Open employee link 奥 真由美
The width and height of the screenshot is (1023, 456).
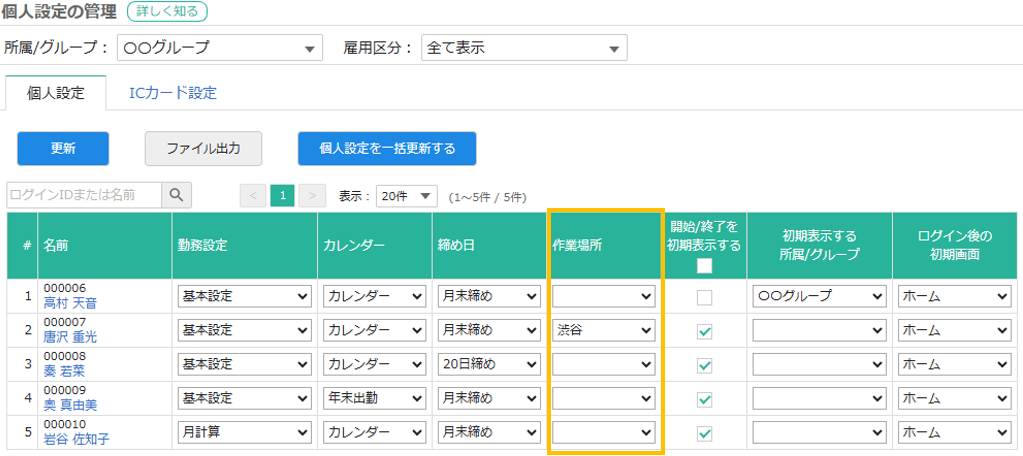click(x=70, y=404)
